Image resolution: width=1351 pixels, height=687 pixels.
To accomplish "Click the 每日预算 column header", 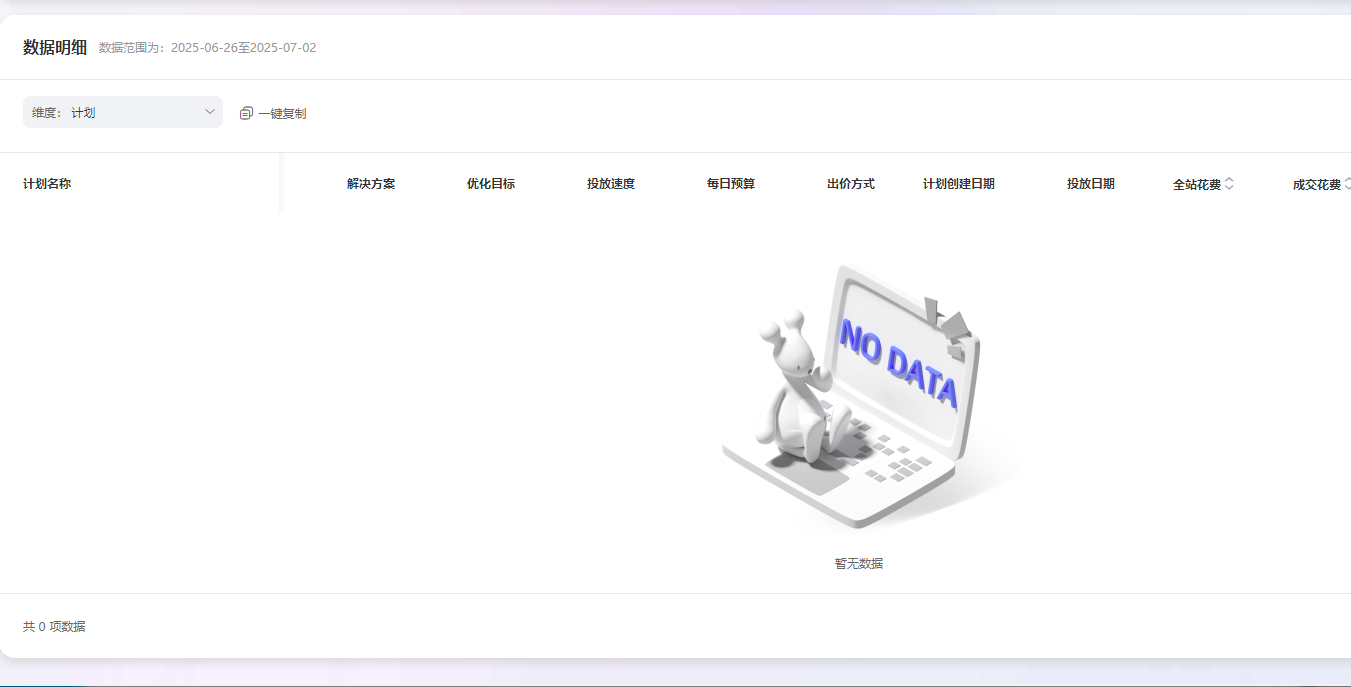I will (x=731, y=184).
